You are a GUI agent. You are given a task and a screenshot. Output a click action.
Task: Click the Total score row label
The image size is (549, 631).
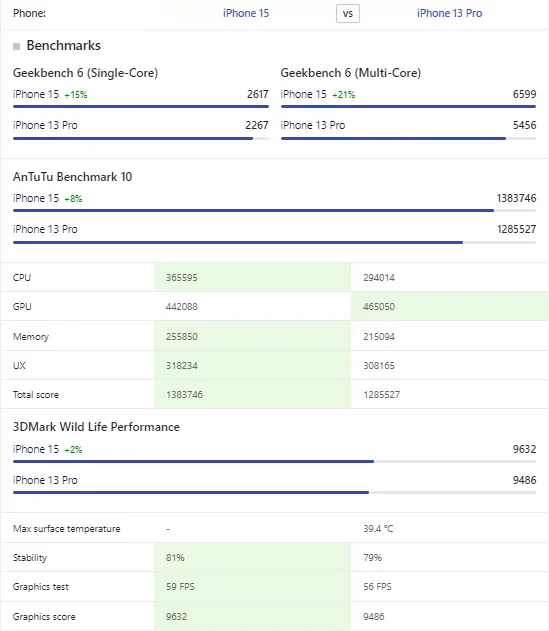36,395
